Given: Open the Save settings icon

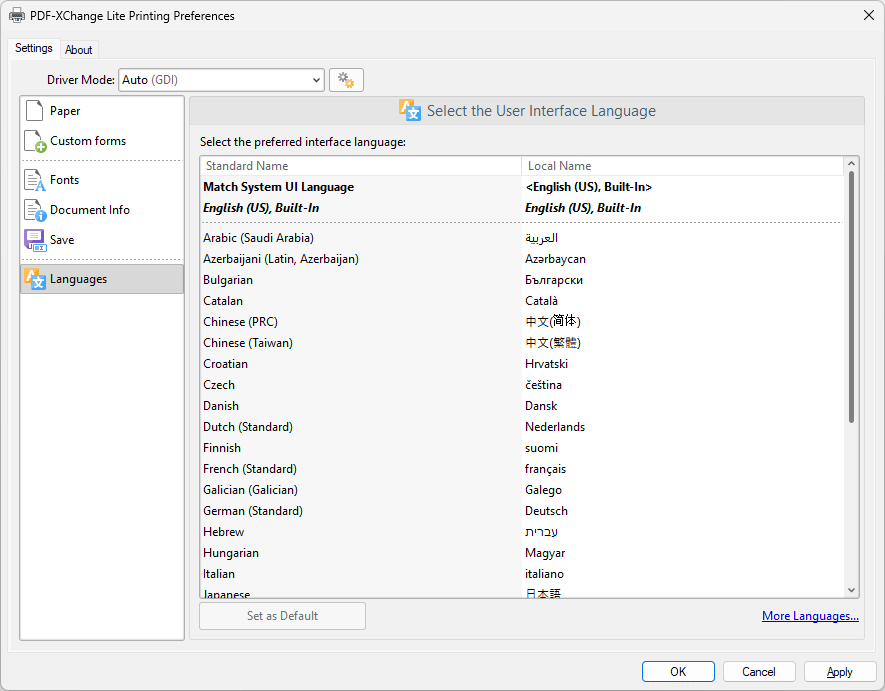Looking at the screenshot, I should (35, 240).
